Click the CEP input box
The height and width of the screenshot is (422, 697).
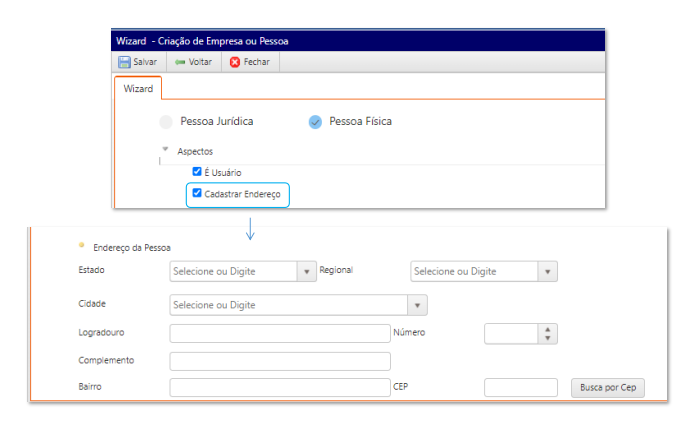(x=520, y=387)
